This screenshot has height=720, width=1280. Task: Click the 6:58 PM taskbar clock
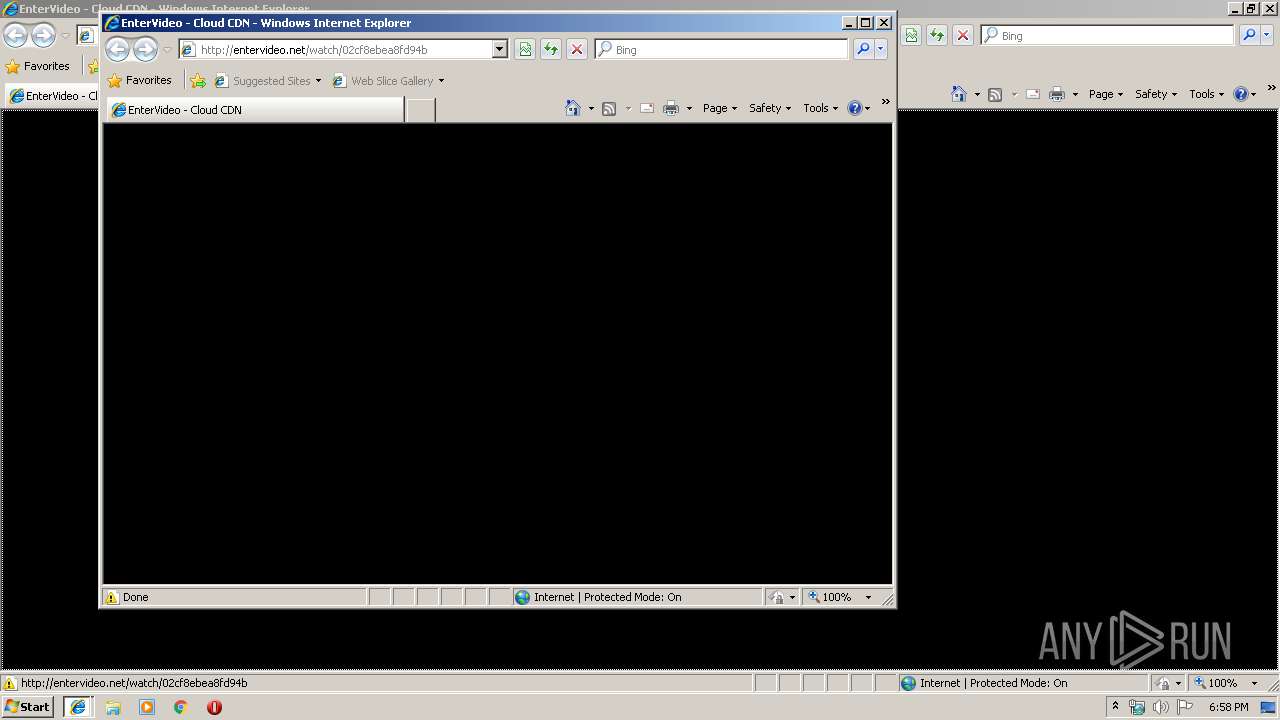pyautogui.click(x=1228, y=707)
